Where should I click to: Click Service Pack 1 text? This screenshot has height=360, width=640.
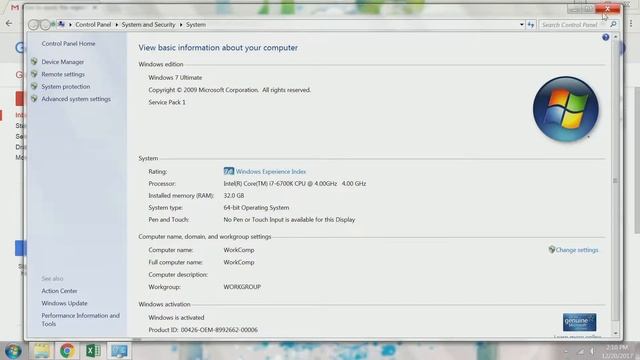point(167,102)
